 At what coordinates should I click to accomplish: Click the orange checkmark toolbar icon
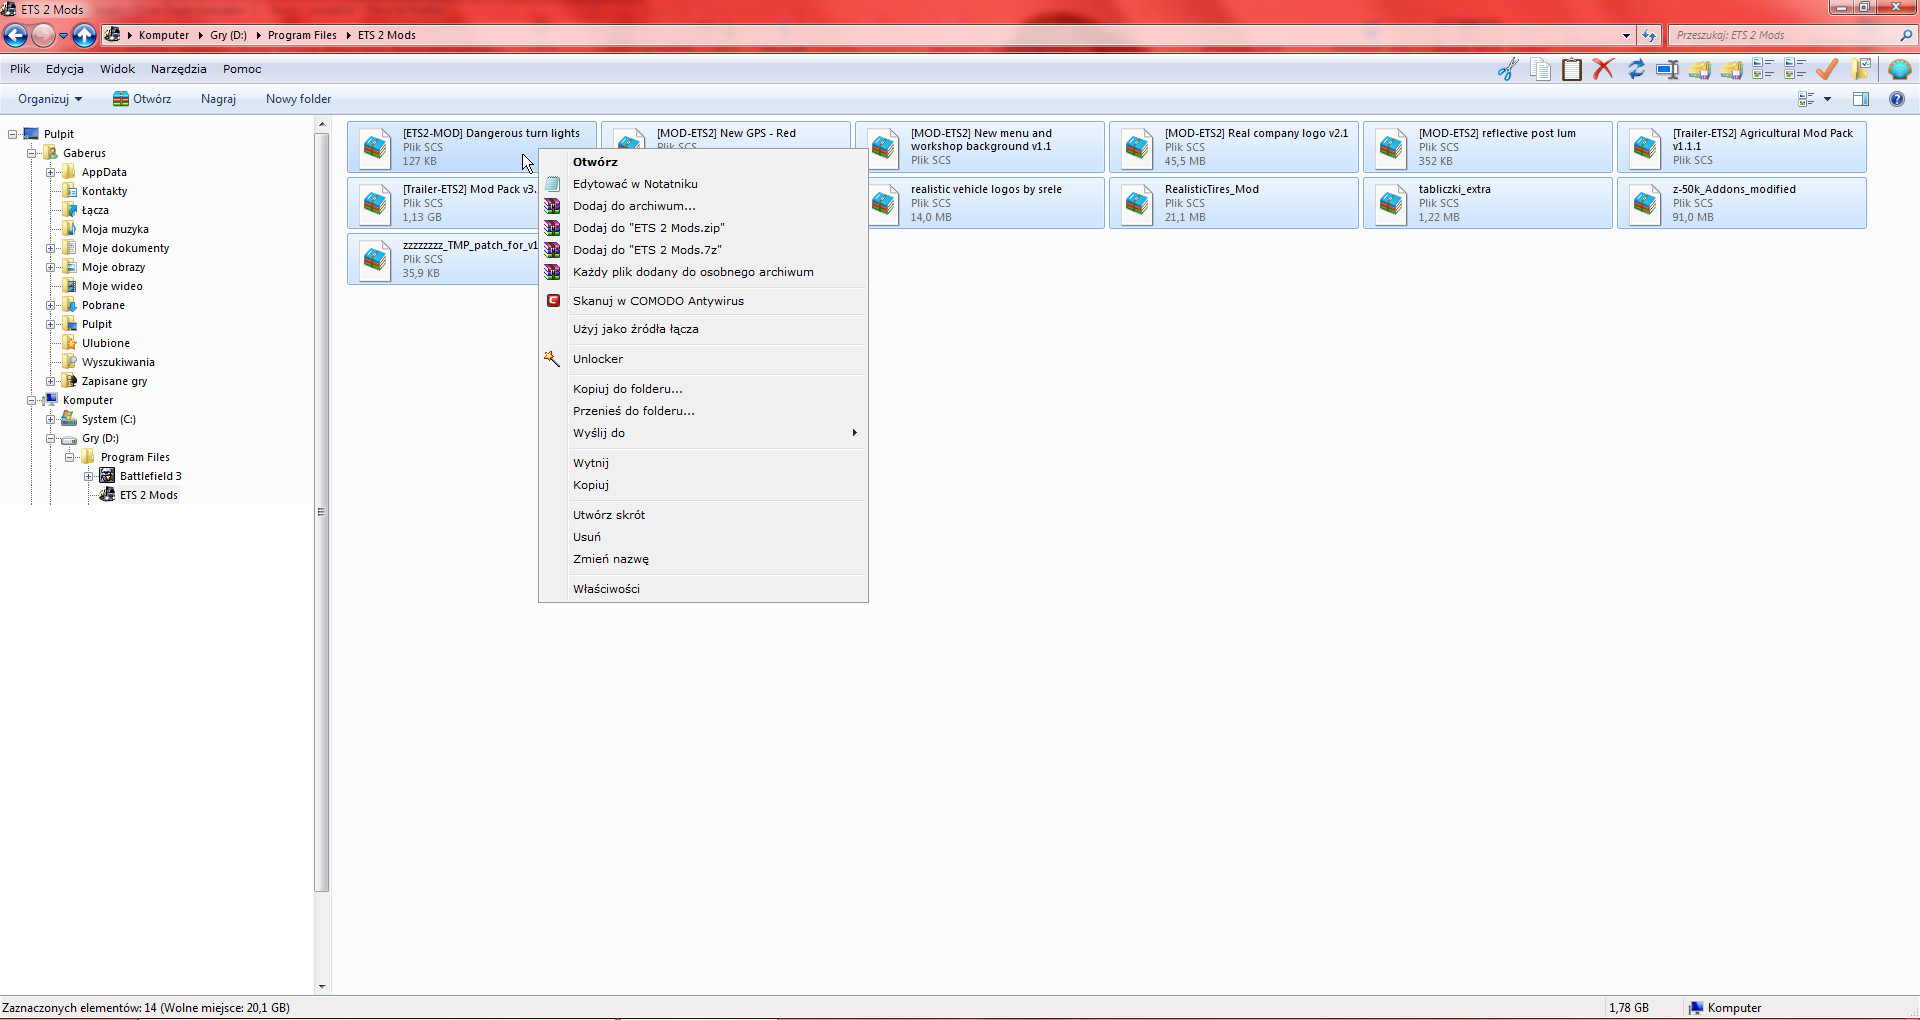(1827, 69)
